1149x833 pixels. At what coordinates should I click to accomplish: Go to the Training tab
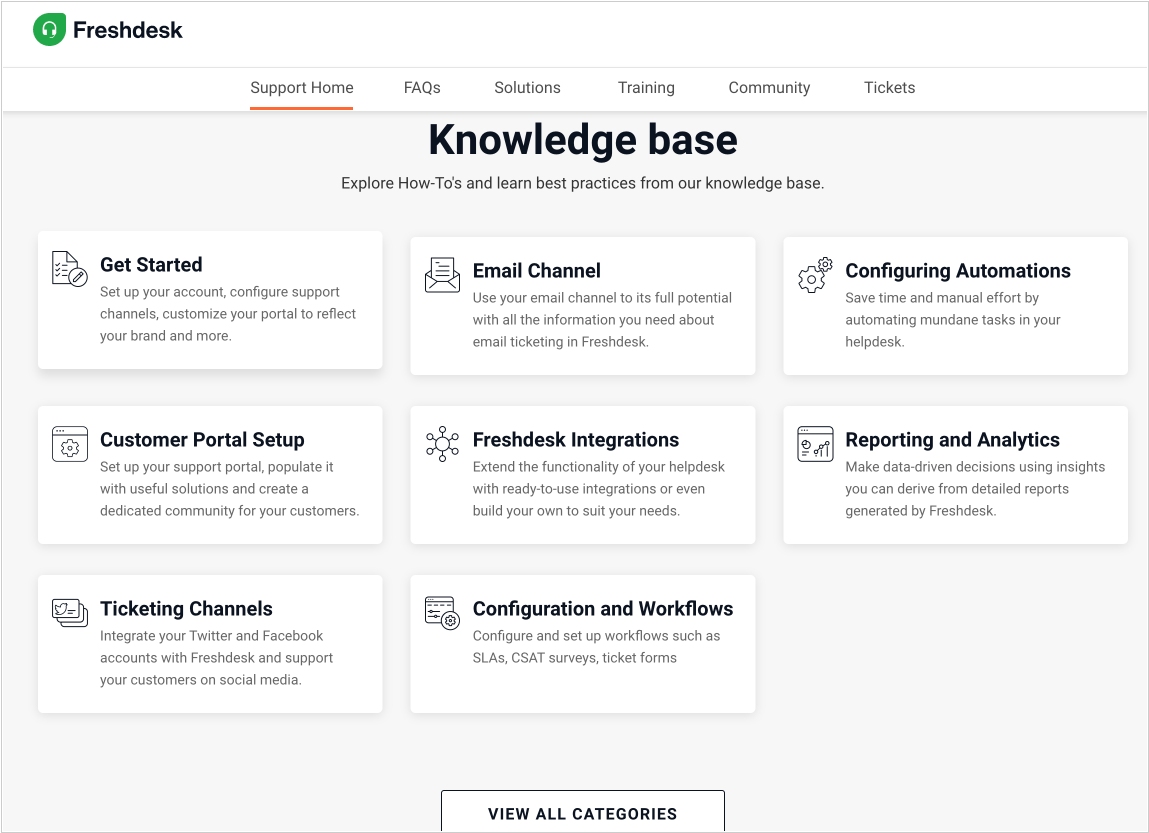tap(646, 88)
